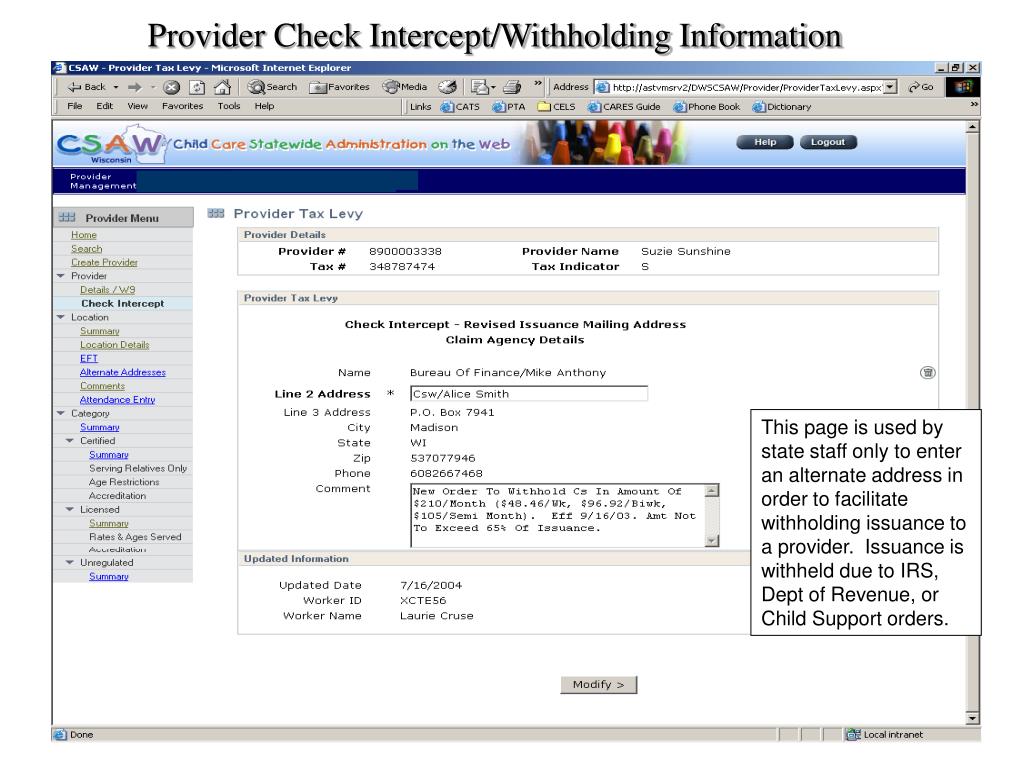Image resolution: width=1024 pixels, height=768 pixels.
Task: Click the Forward arrow in toolbar
Action: 135,87
